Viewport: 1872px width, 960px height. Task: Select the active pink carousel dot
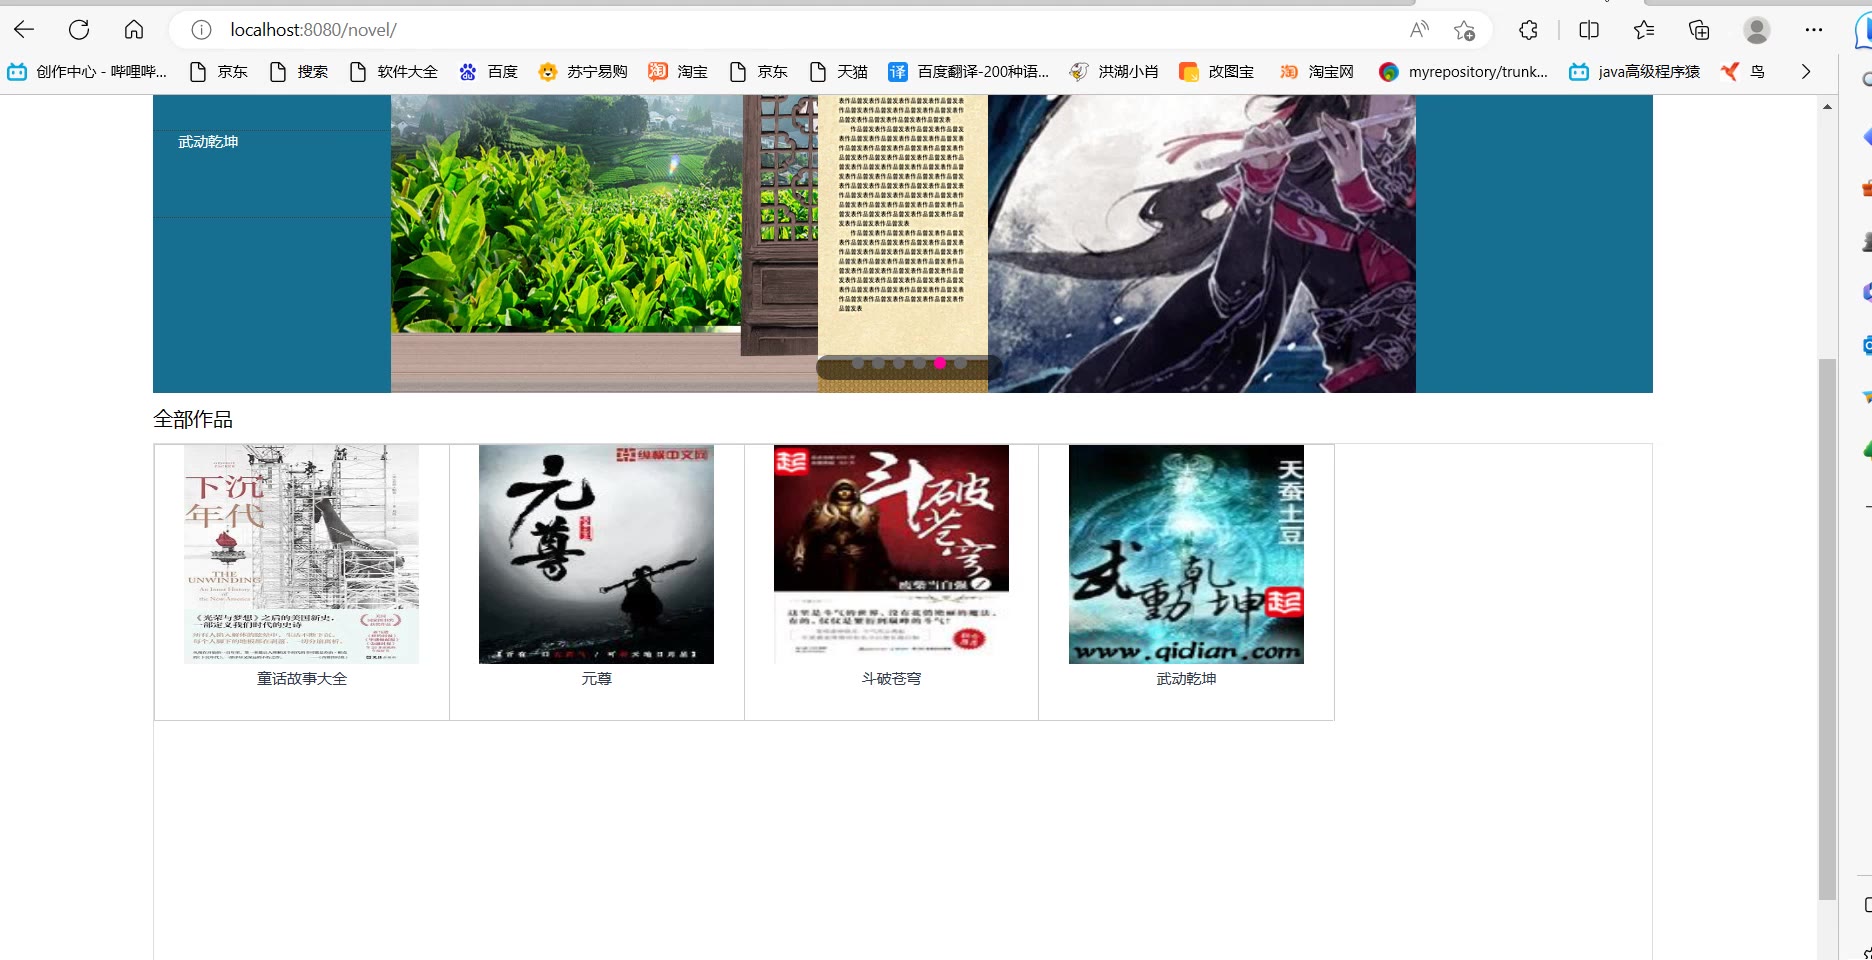(x=940, y=363)
